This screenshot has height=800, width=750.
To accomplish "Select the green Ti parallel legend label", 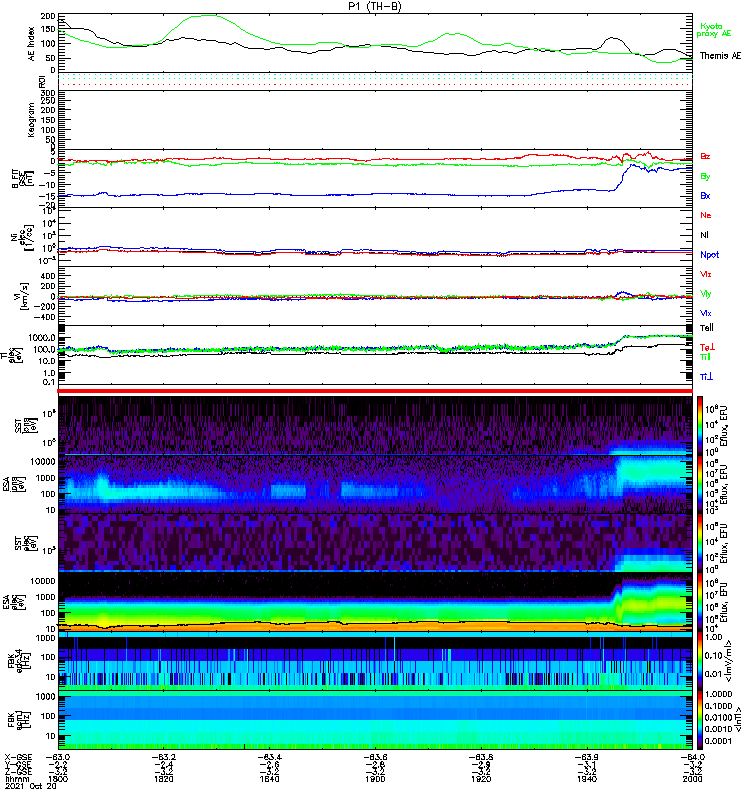I will pyautogui.click(x=705, y=357).
